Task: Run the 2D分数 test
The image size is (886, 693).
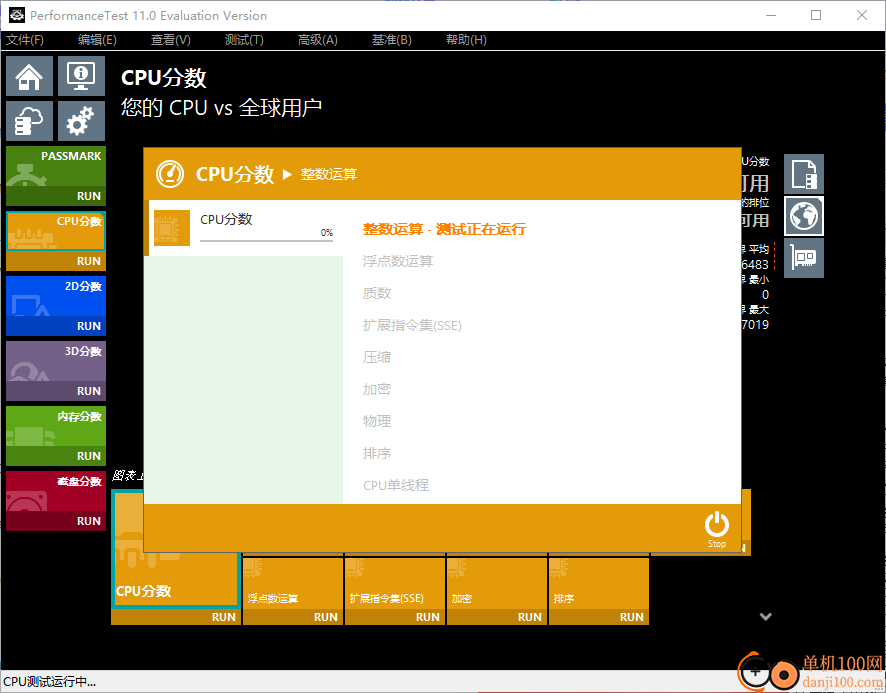Action: coord(56,326)
